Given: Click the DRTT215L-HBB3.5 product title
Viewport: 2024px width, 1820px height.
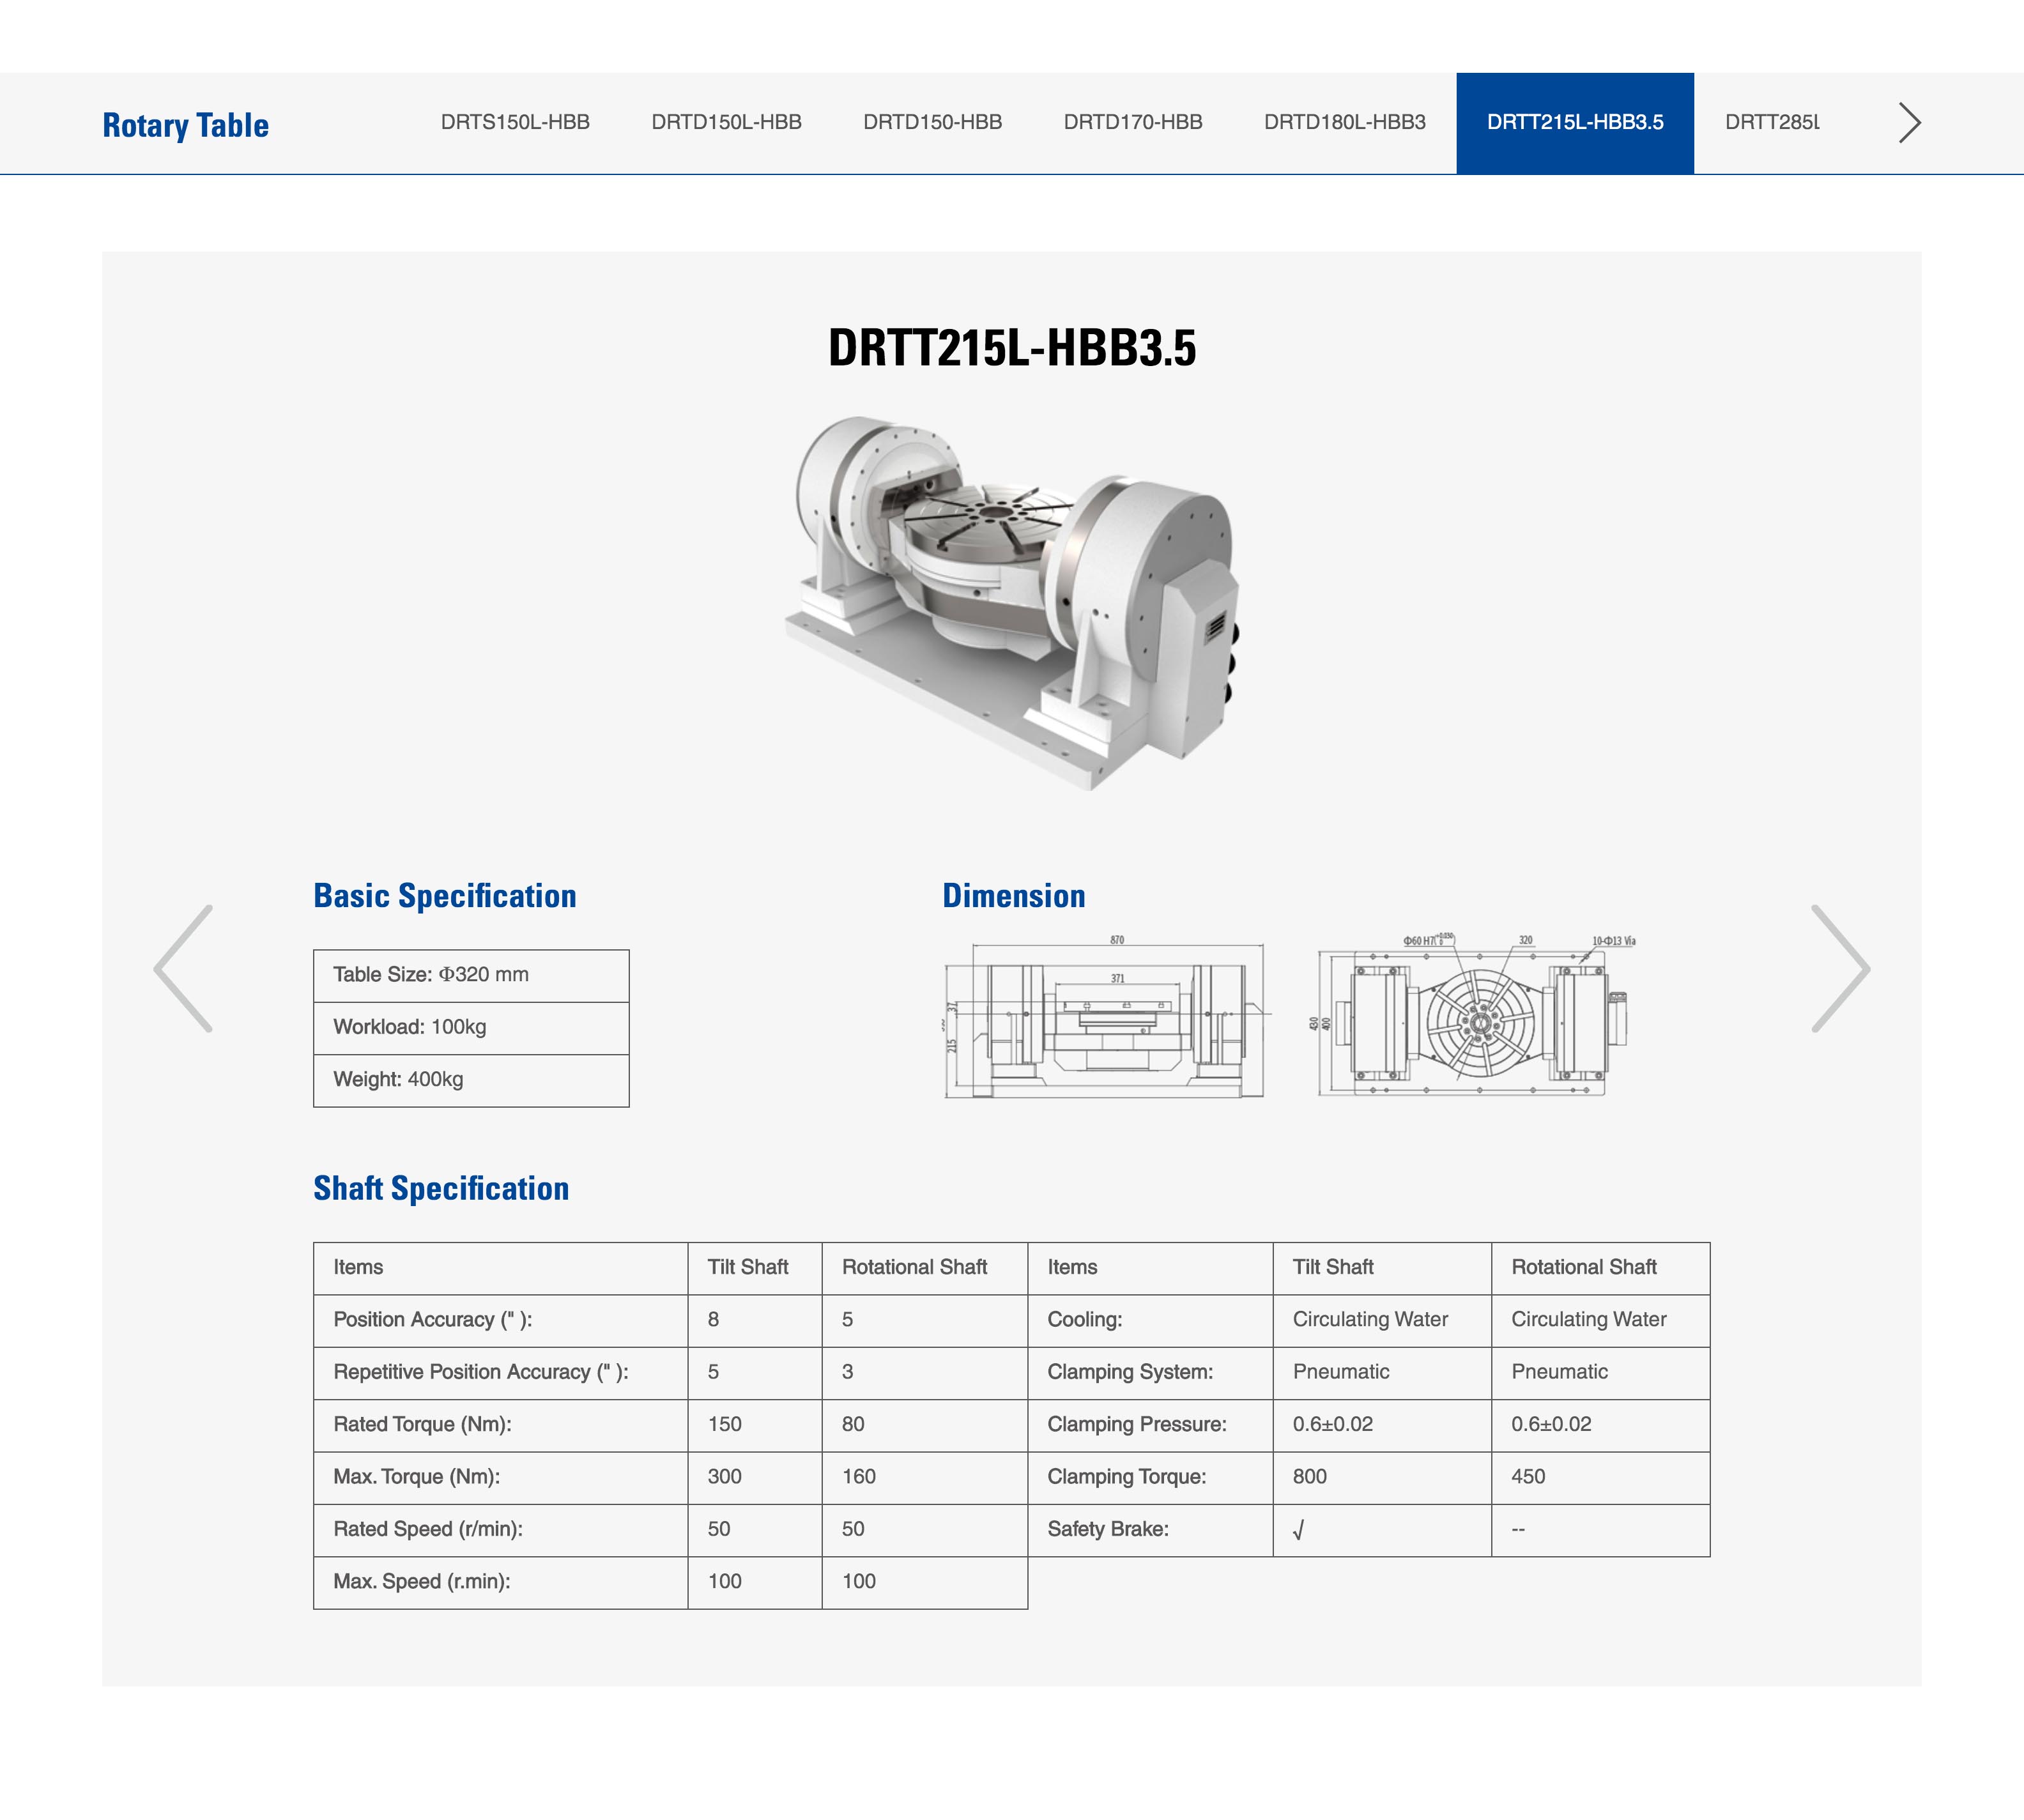Looking at the screenshot, I should click(x=1011, y=348).
